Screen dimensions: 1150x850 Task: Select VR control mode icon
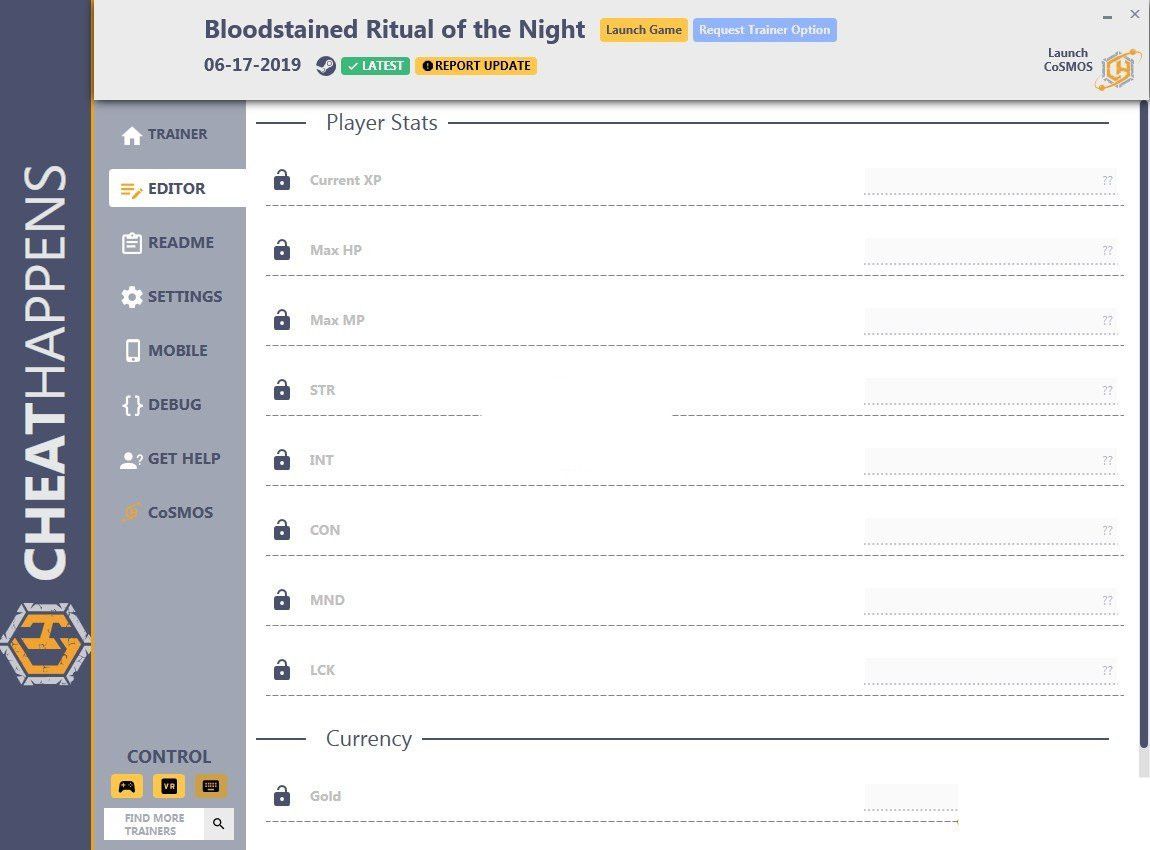pos(169,786)
